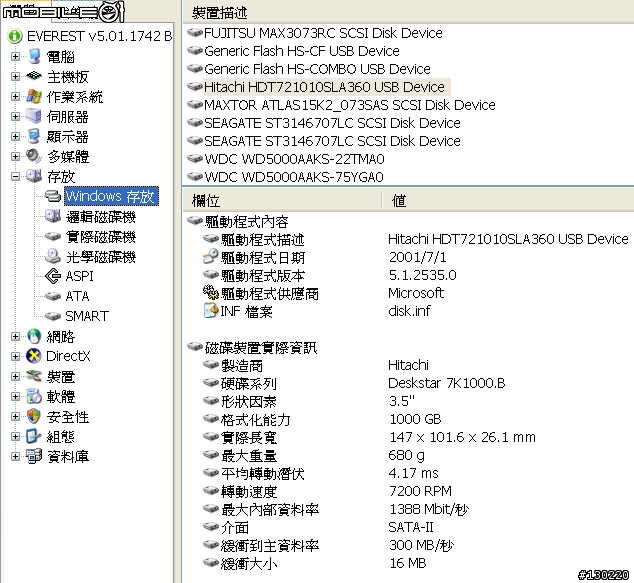Select the 電腦 computer icon
Viewport: 634px width, 583px height.
34,57
